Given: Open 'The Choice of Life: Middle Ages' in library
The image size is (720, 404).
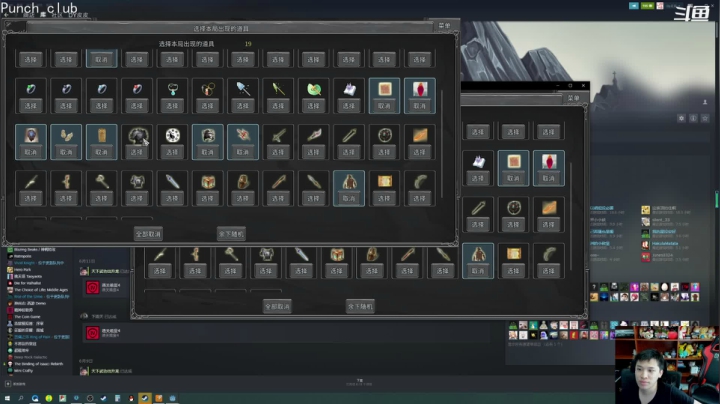Looking at the screenshot, I should coord(40,290).
